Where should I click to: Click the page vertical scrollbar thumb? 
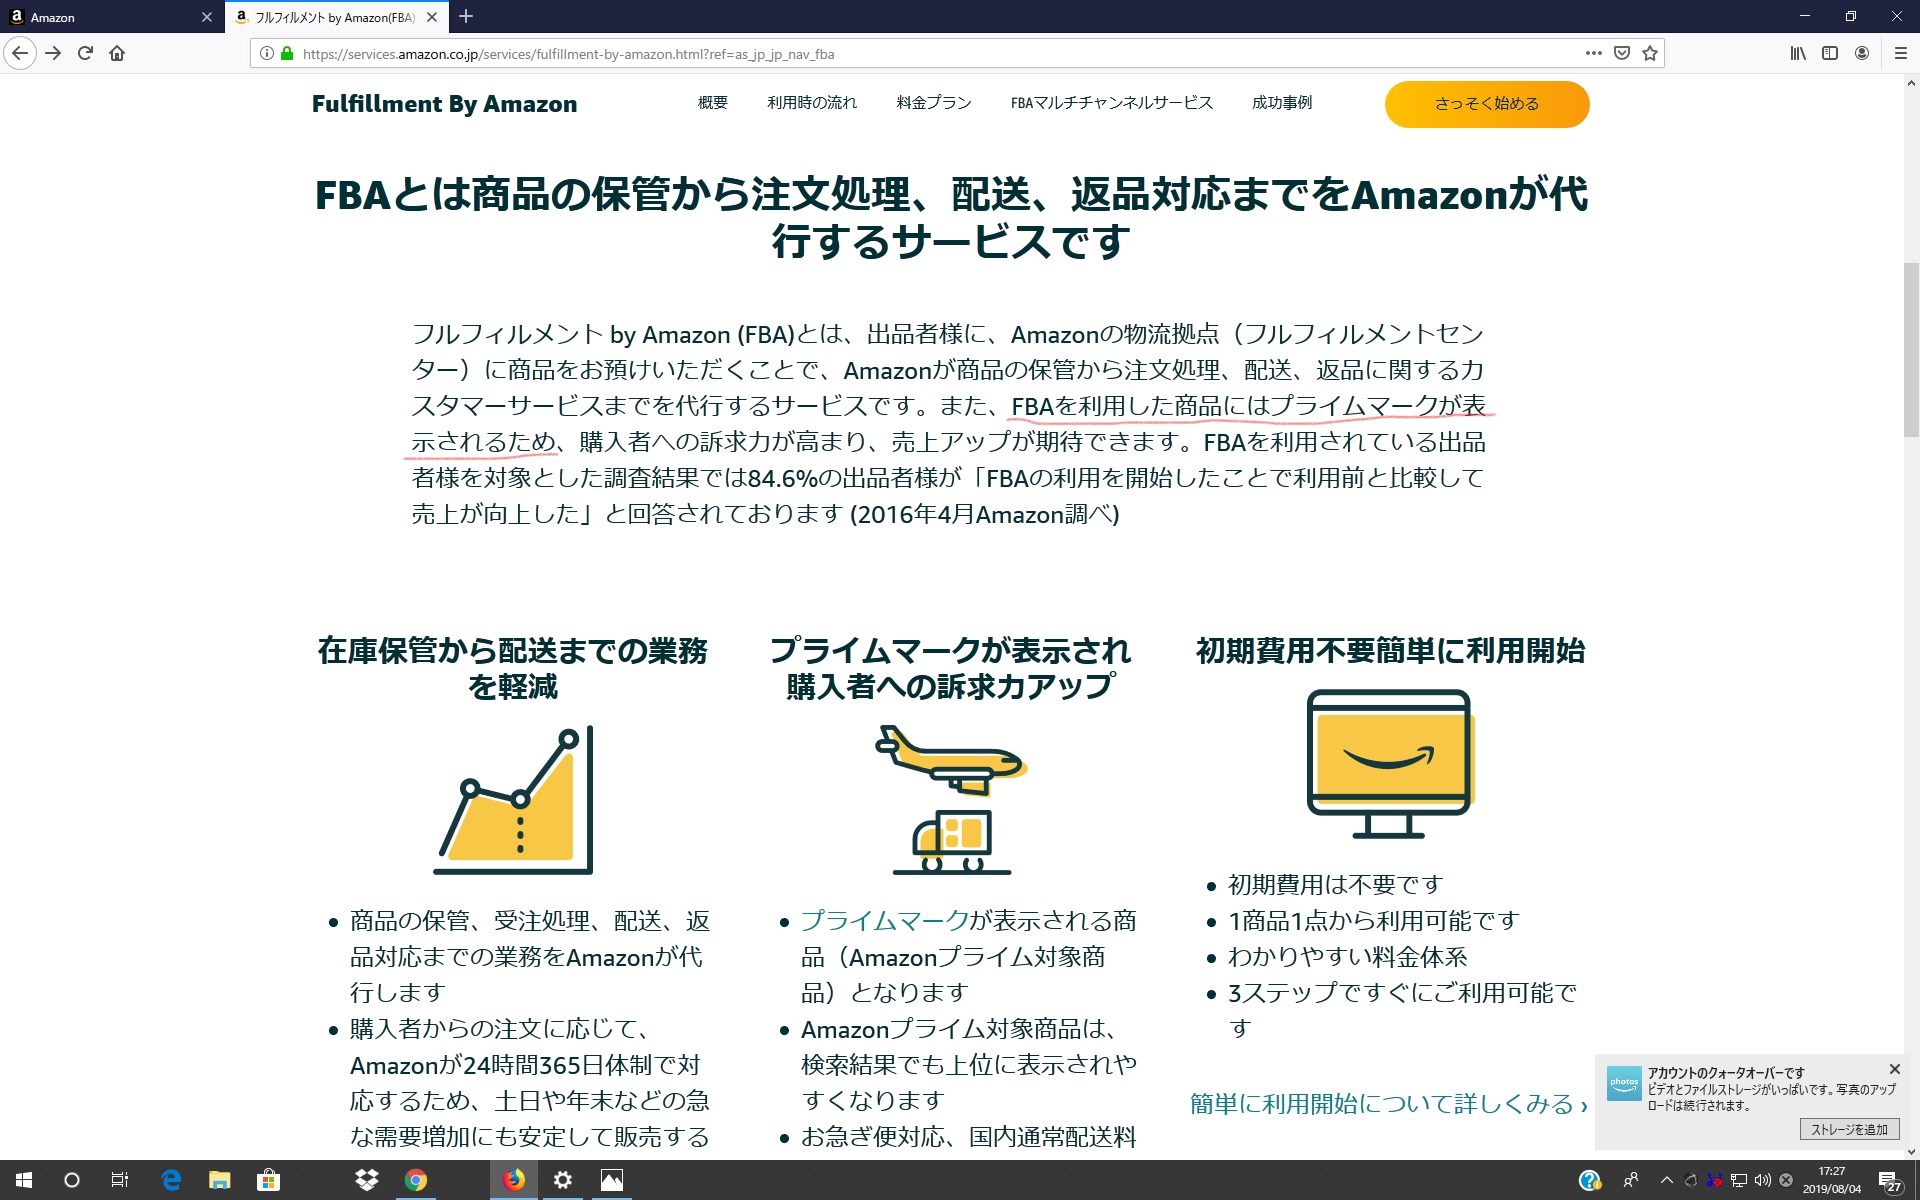click(1911, 350)
